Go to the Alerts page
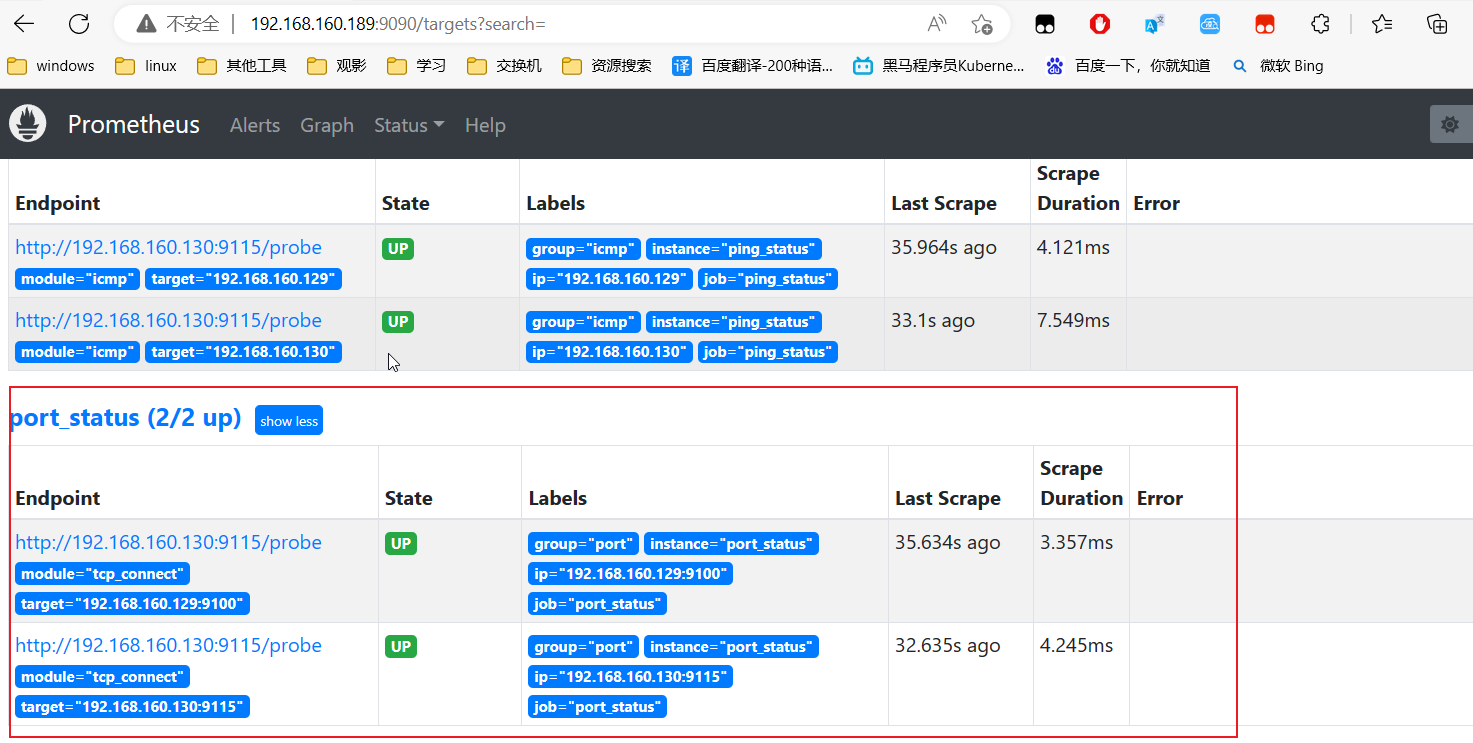Image resolution: width=1473 pixels, height=743 pixels. point(255,125)
